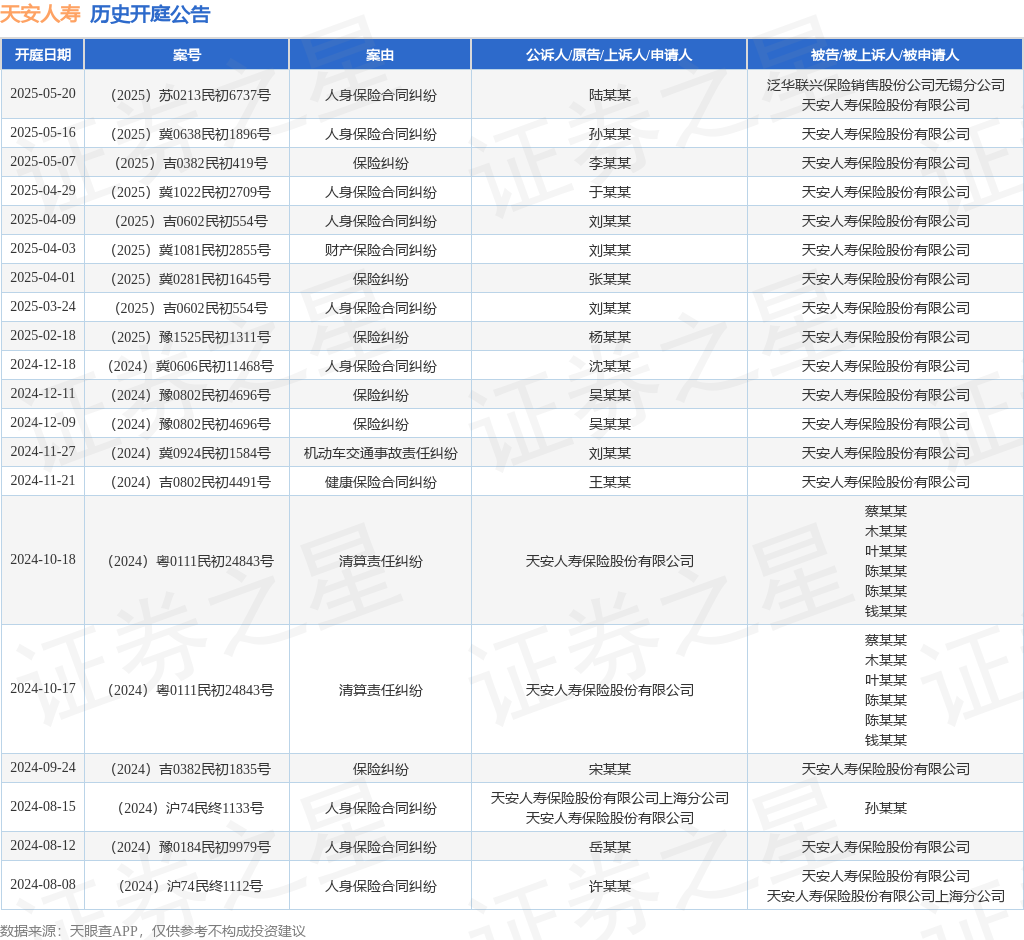Click the 历史开庭公告 heading
This screenshot has height=940, width=1024.
(150, 14)
